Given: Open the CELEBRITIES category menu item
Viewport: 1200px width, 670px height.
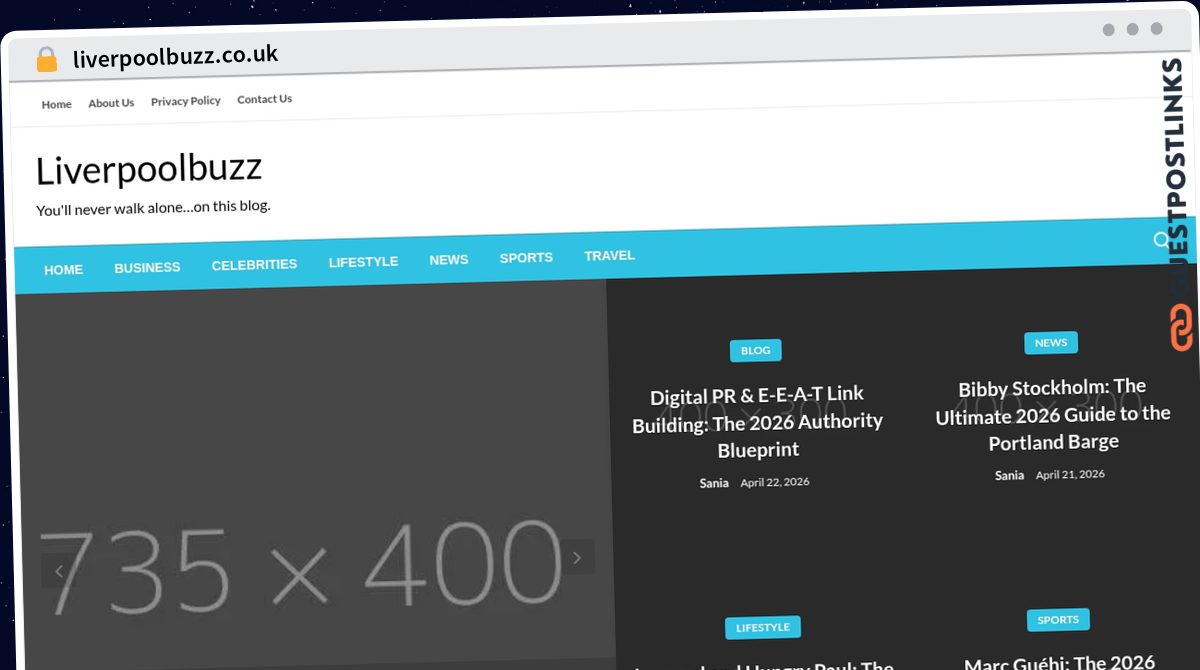Looking at the screenshot, I should [254, 265].
